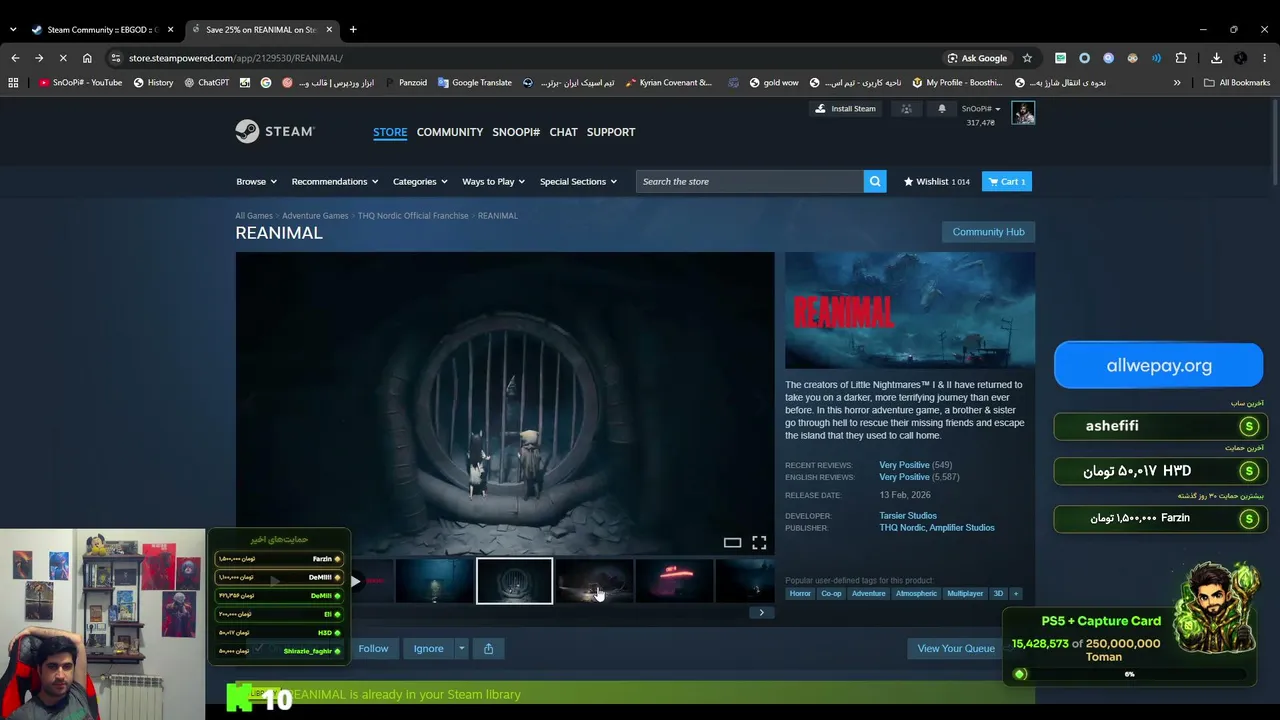Image resolution: width=1280 pixels, height=720 pixels.
Task: Open the Ignore options dropdown arrow
Action: tap(461, 649)
